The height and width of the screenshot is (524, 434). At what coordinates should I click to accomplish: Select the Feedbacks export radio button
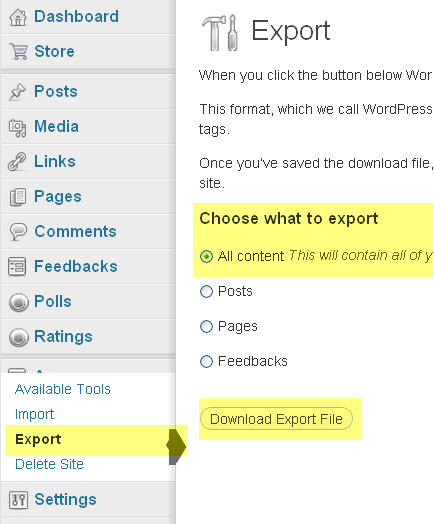(x=206, y=361)
